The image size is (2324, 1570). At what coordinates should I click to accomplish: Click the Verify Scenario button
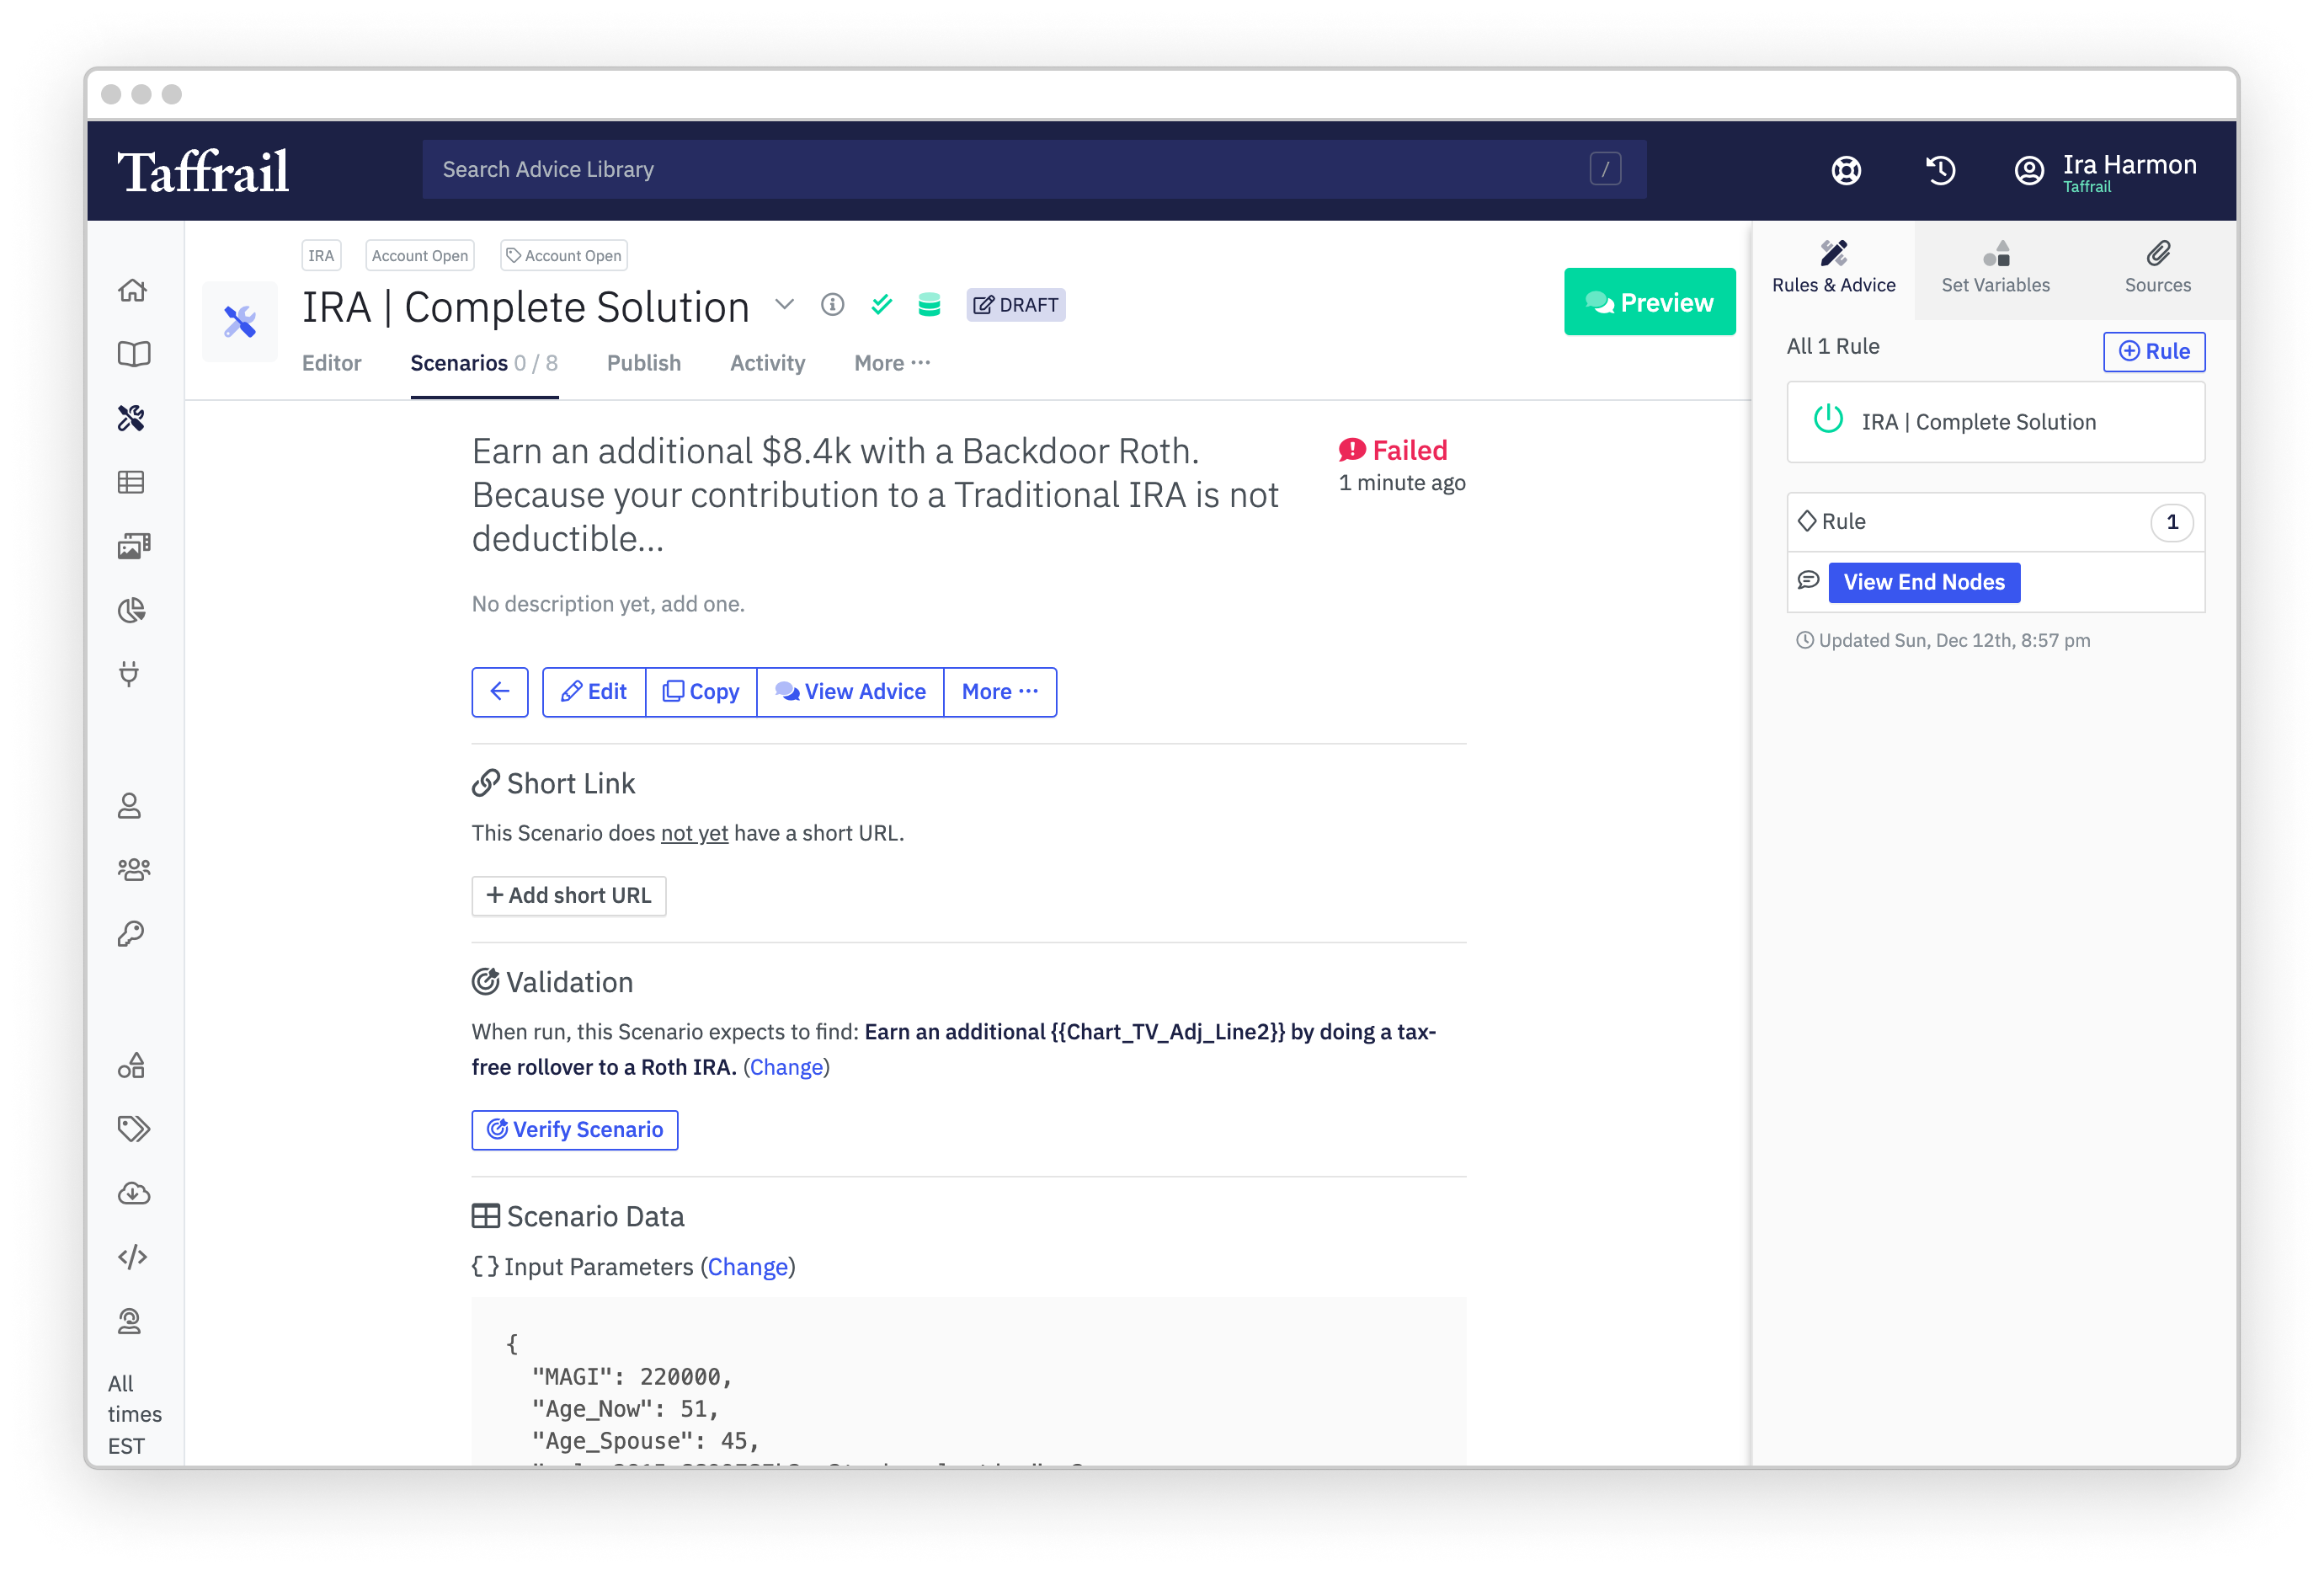pyautogui.click(x=575, y=1130)
